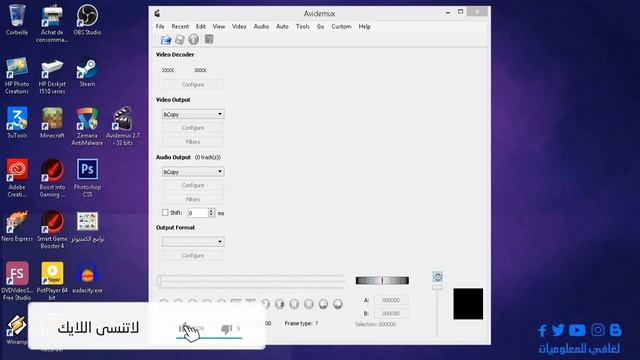Expand the Video Output codec dropdown
640x360 pixels.
pos(193,114)
